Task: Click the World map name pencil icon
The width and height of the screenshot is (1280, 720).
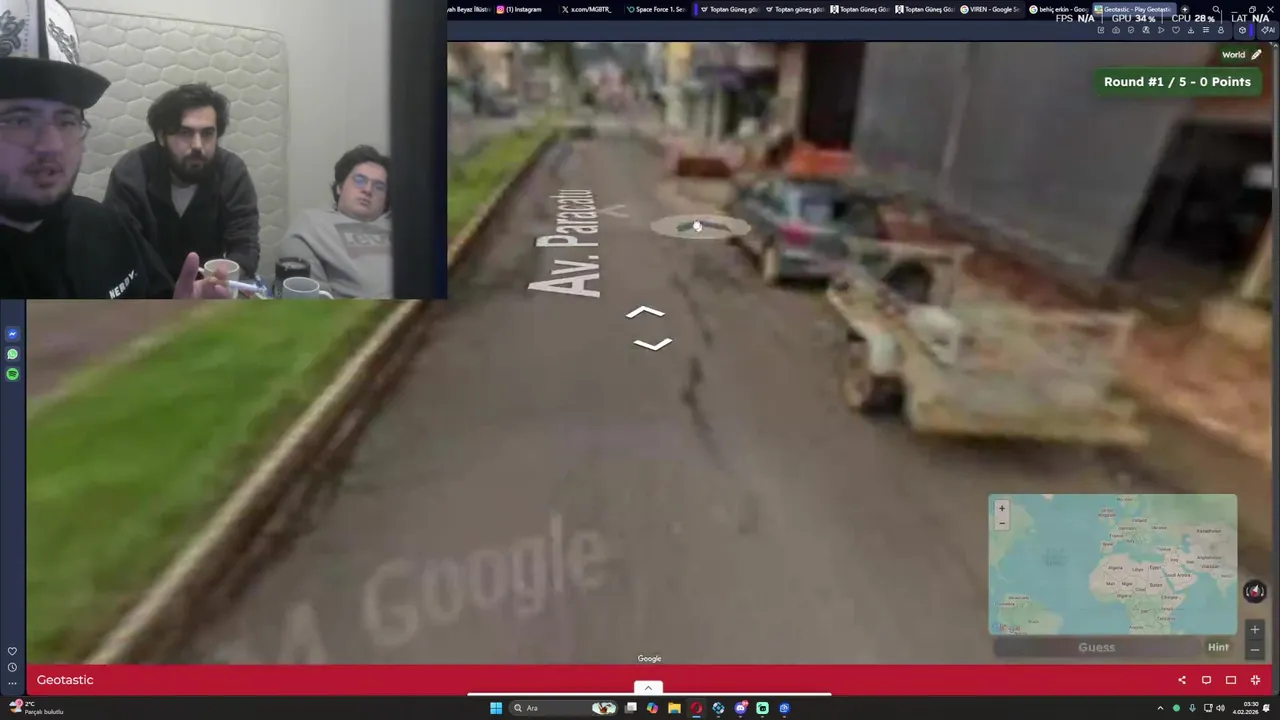Action: [1256, 55]
